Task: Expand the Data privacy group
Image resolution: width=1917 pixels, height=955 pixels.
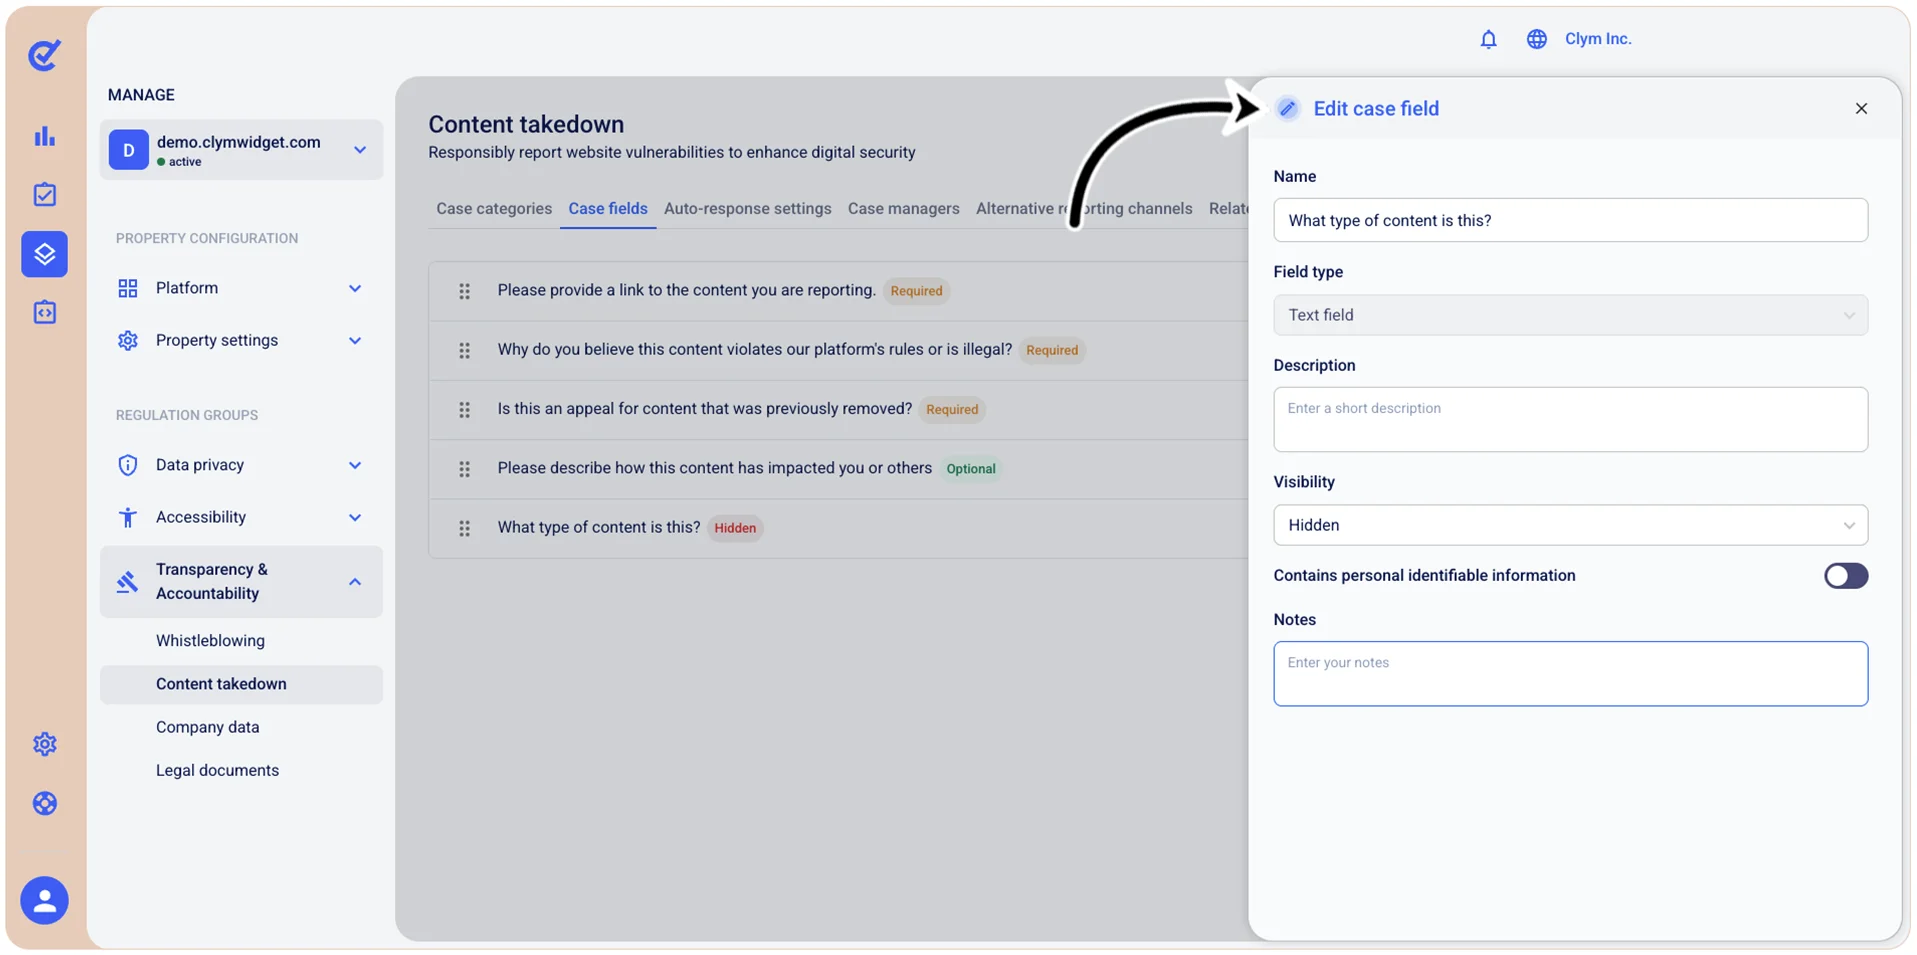Action: click(x=241, y=465)
